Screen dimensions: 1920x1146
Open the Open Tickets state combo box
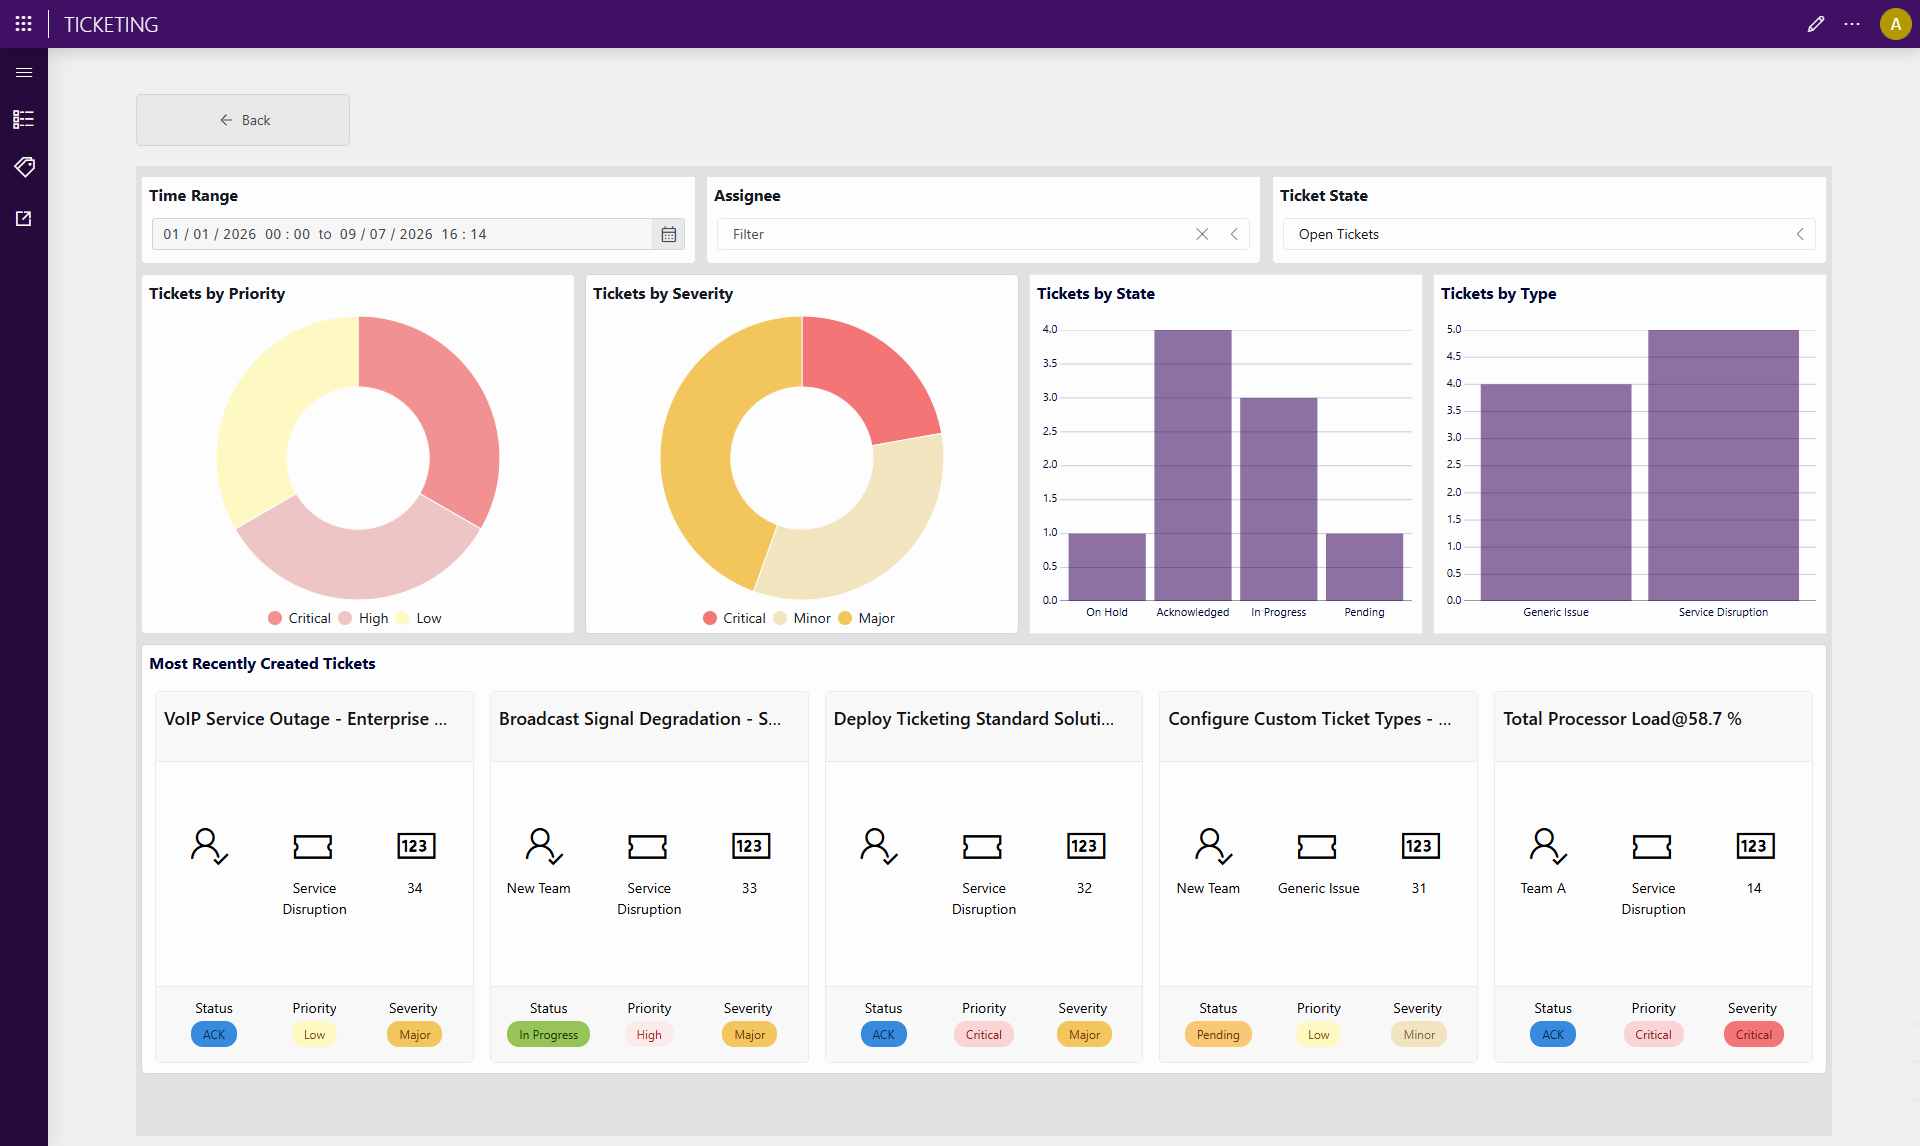point(1548,234)
